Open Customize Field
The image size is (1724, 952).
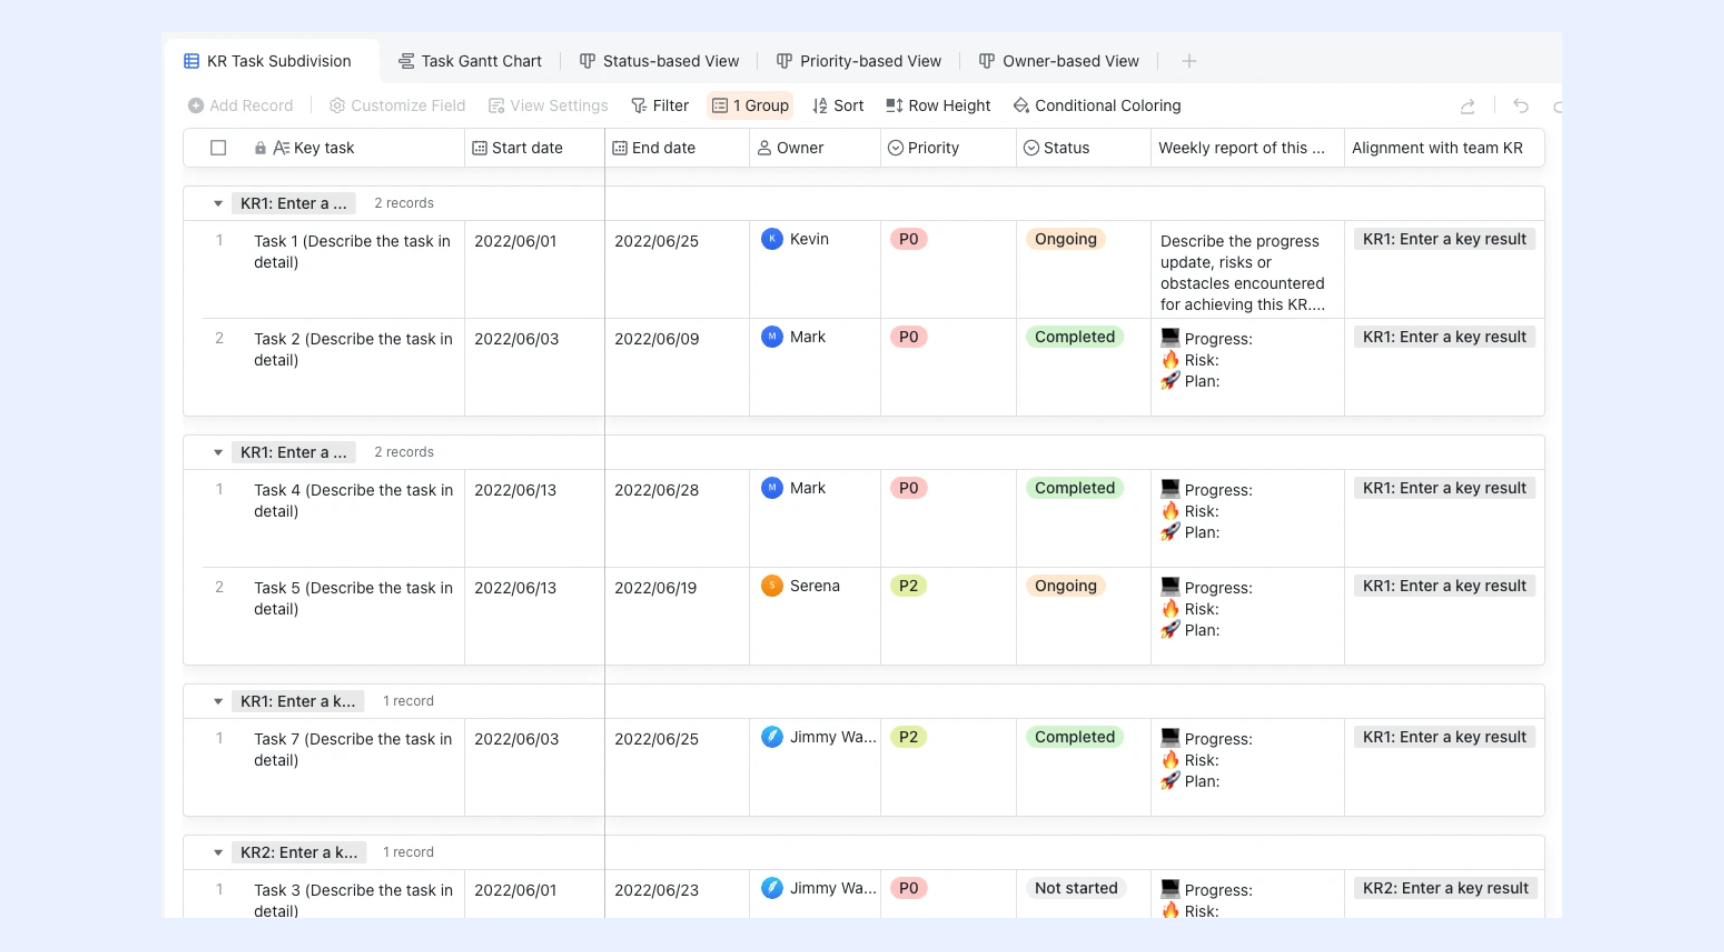tap(397, 106)
